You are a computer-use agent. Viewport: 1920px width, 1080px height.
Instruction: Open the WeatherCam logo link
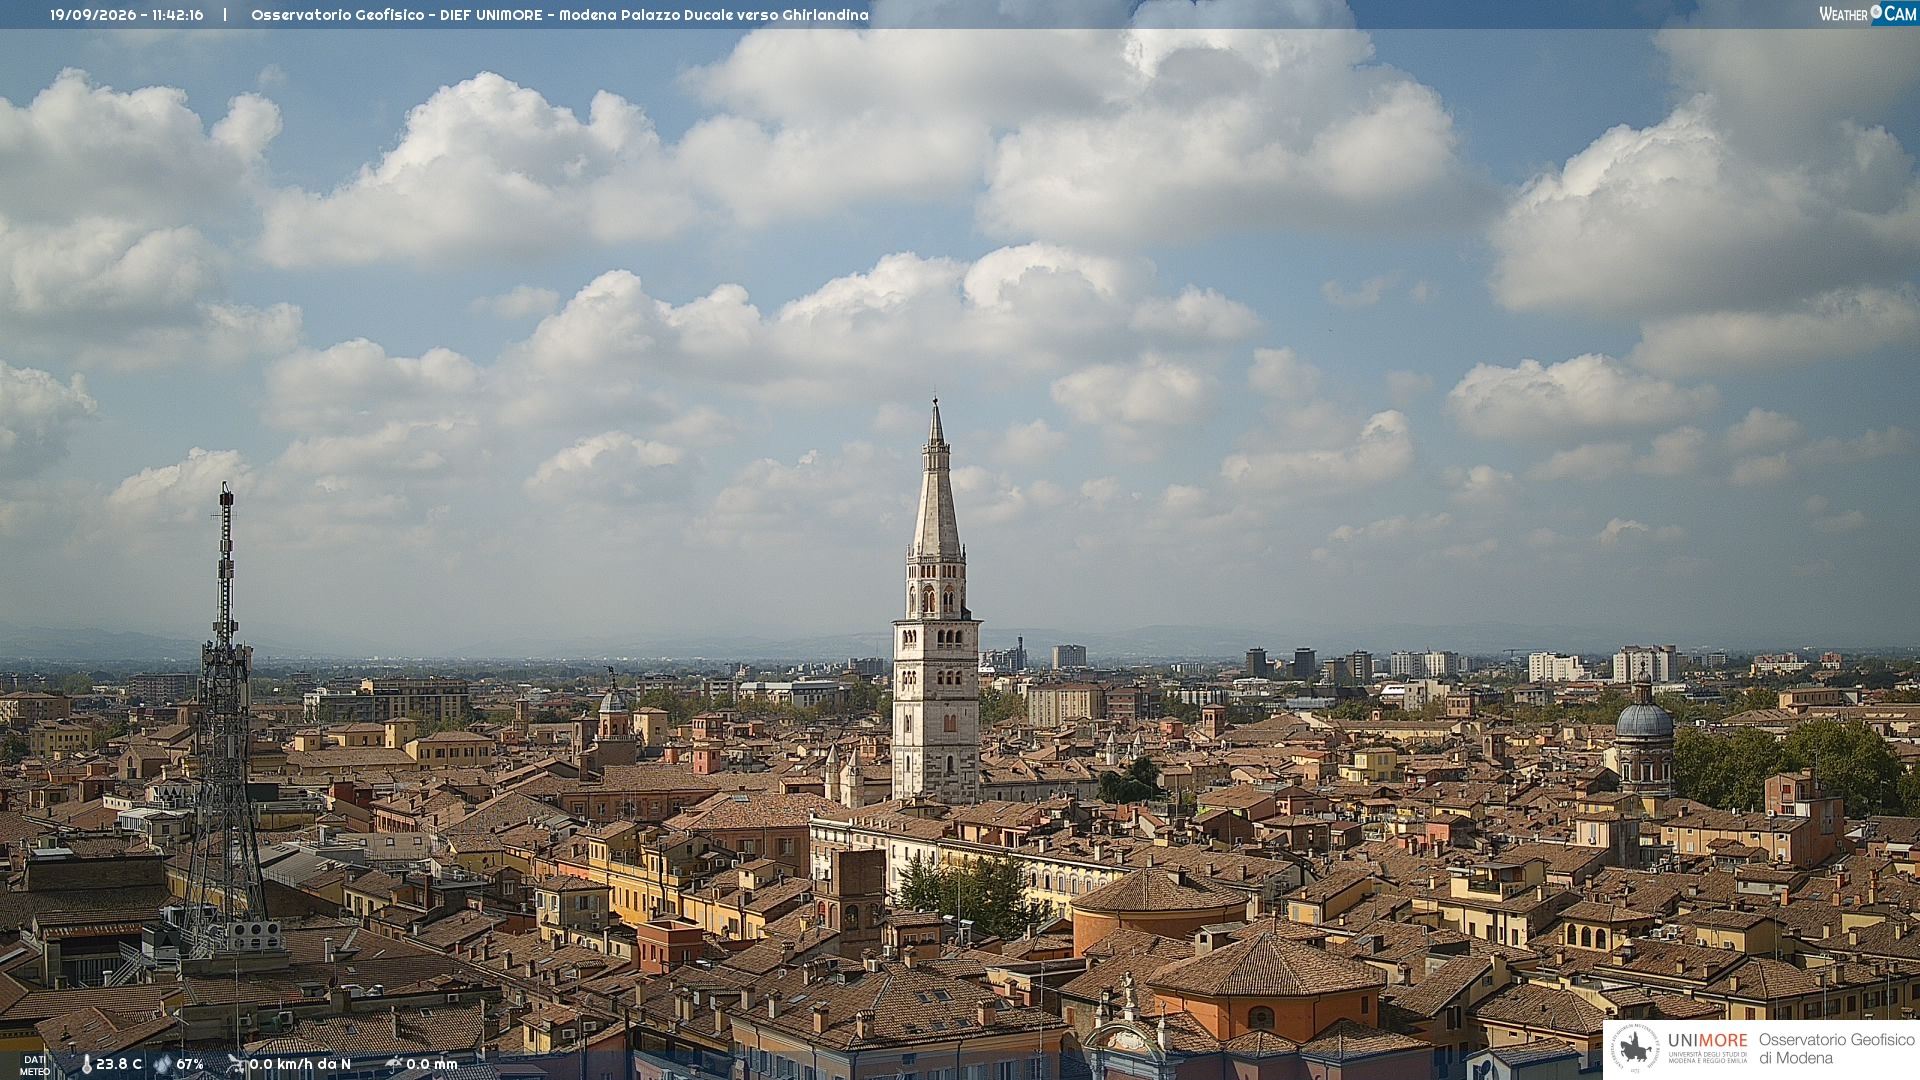[1868, 13]
